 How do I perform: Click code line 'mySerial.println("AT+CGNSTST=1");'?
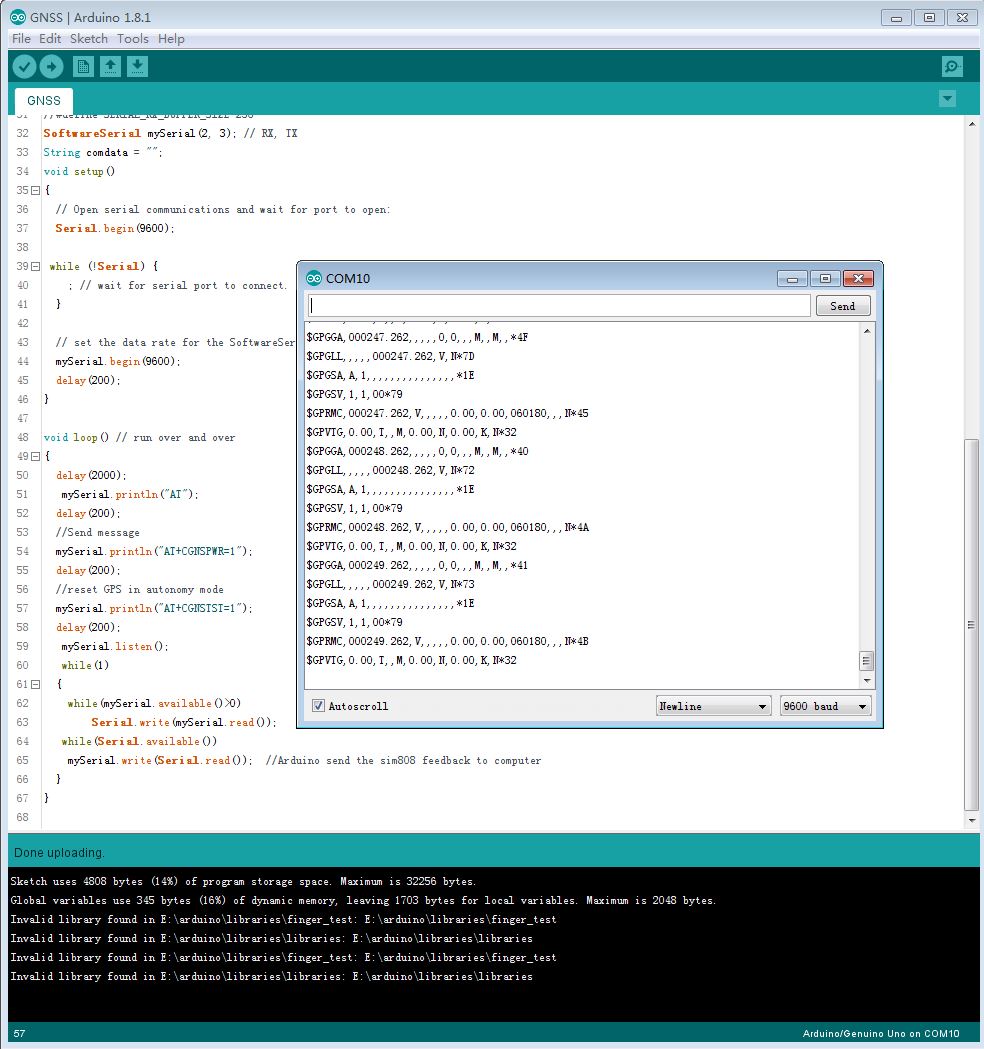point(154,608)
